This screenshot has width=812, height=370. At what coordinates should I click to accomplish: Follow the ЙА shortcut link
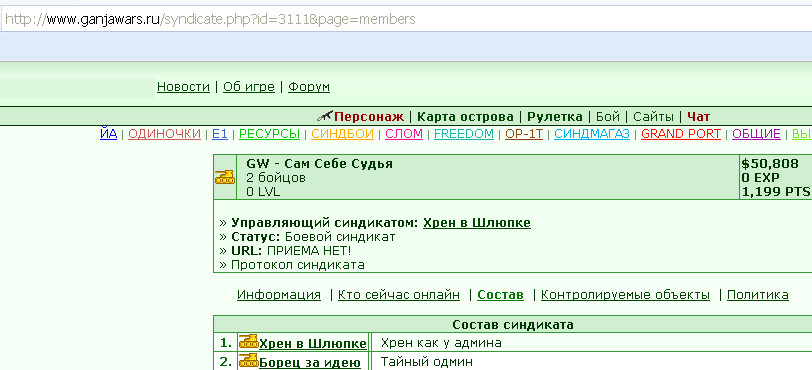pyautogui.click(x=108, y=134)
